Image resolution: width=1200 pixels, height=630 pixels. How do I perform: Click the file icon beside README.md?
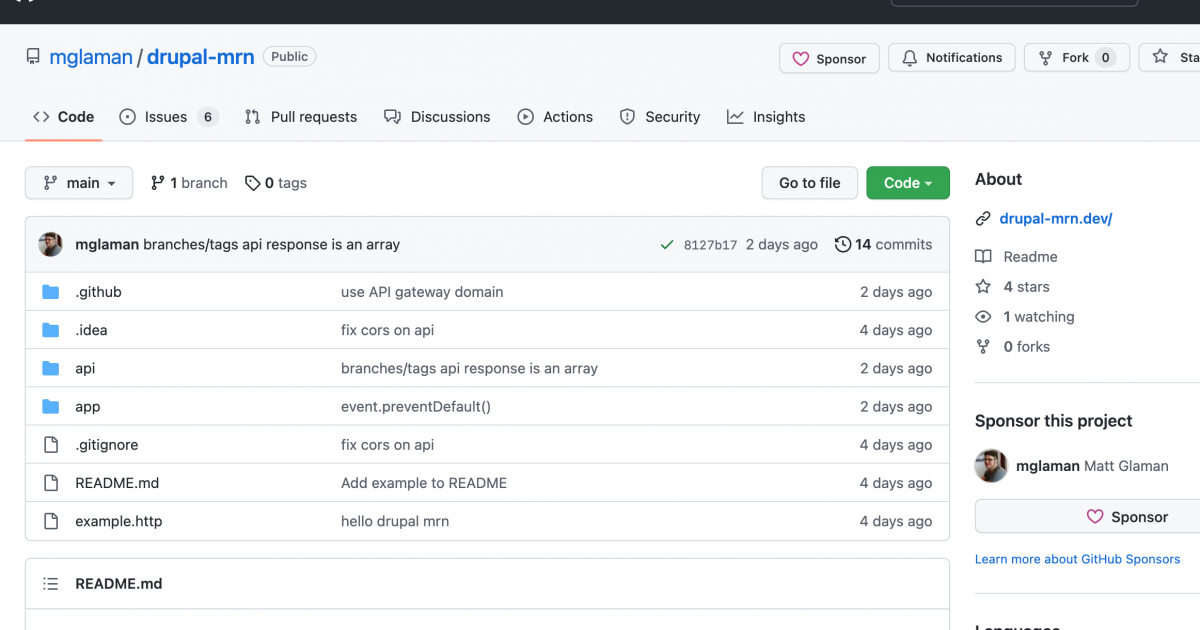tap(51, 482)
